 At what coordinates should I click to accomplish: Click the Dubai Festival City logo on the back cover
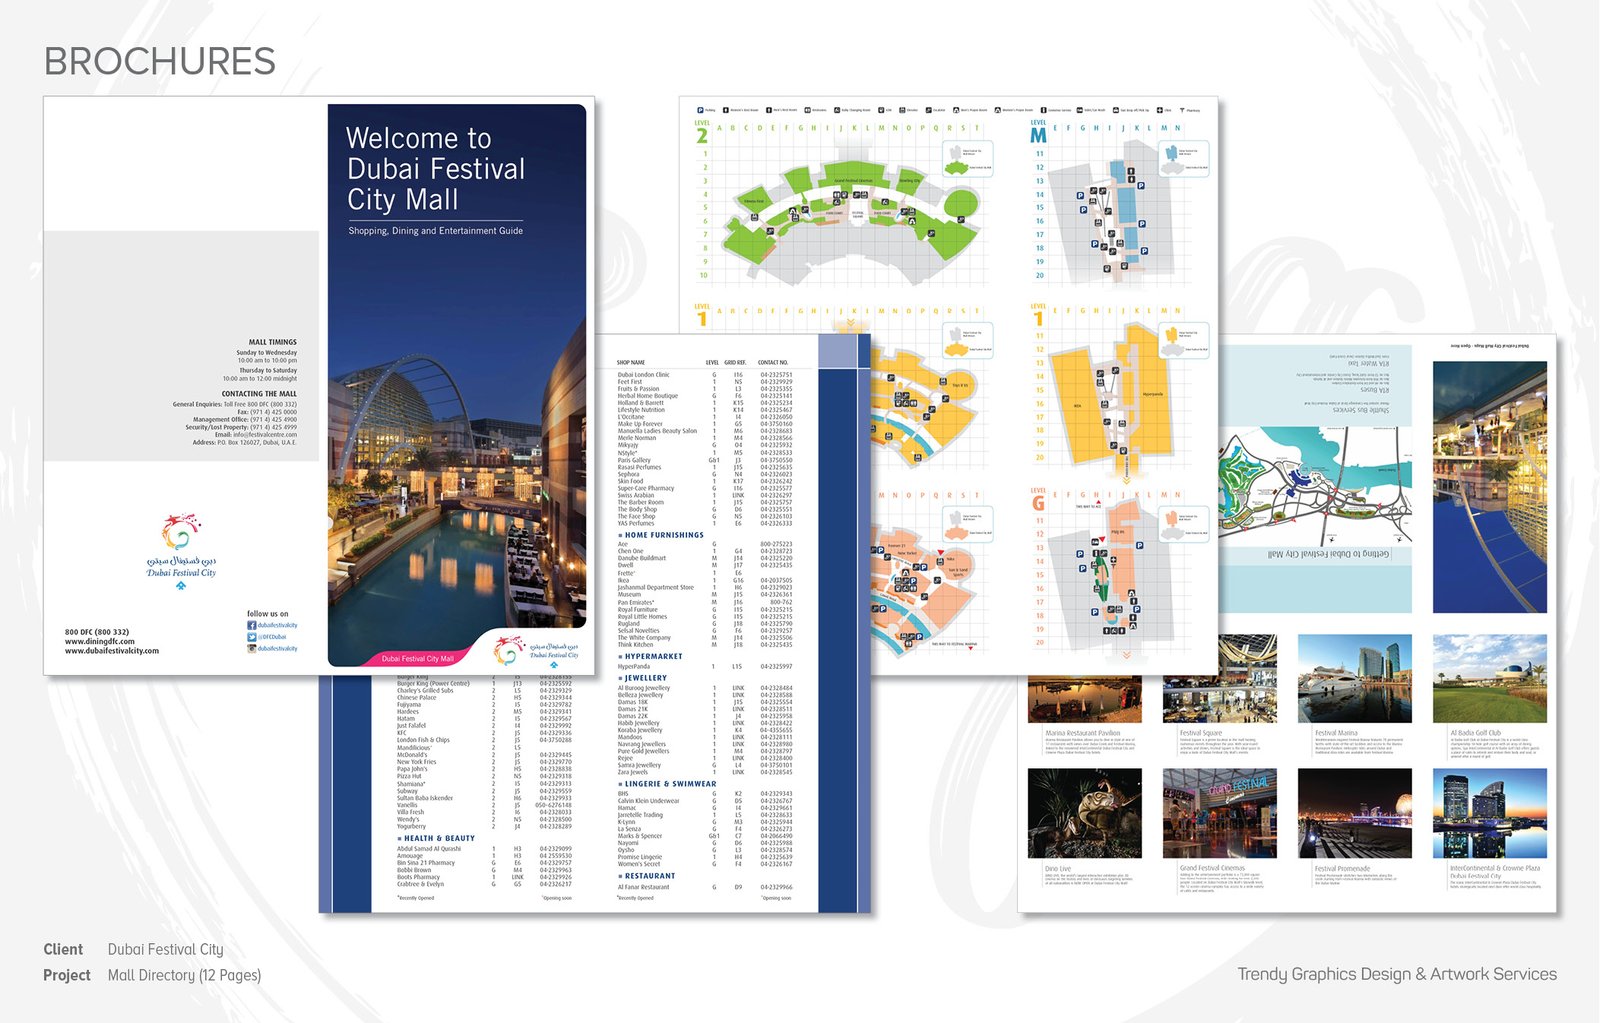(x=181, y=551)
